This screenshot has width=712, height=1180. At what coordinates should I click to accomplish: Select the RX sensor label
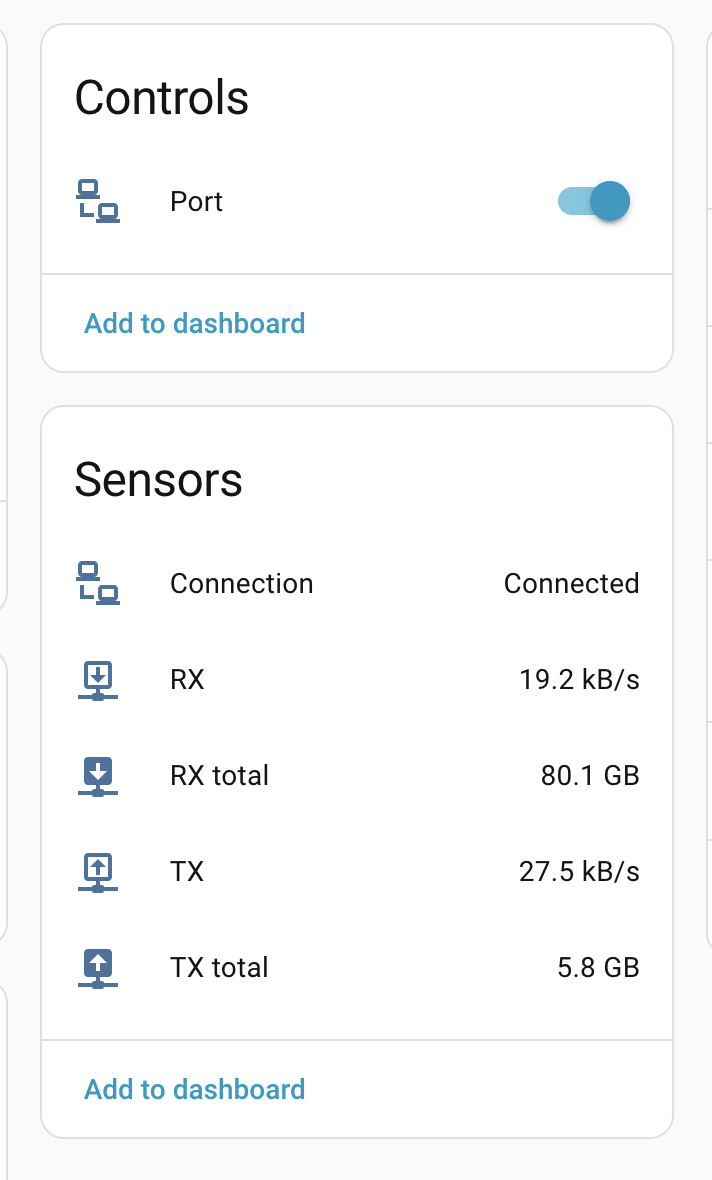pyautogui.click(x=188, y=680)
